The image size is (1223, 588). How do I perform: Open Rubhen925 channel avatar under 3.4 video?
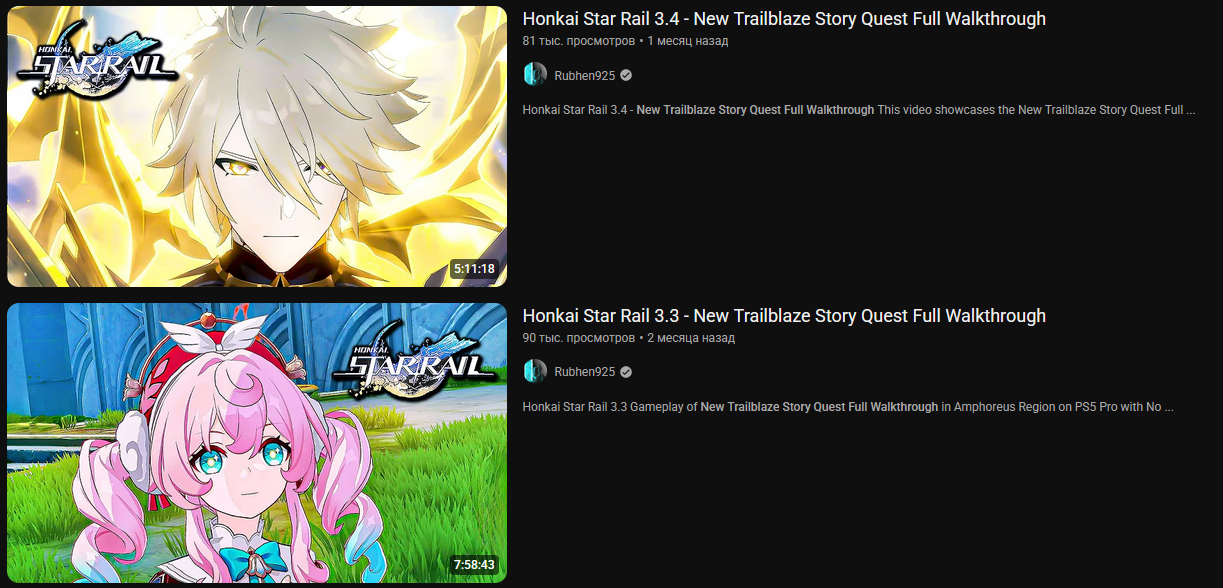tap(535, 75)
